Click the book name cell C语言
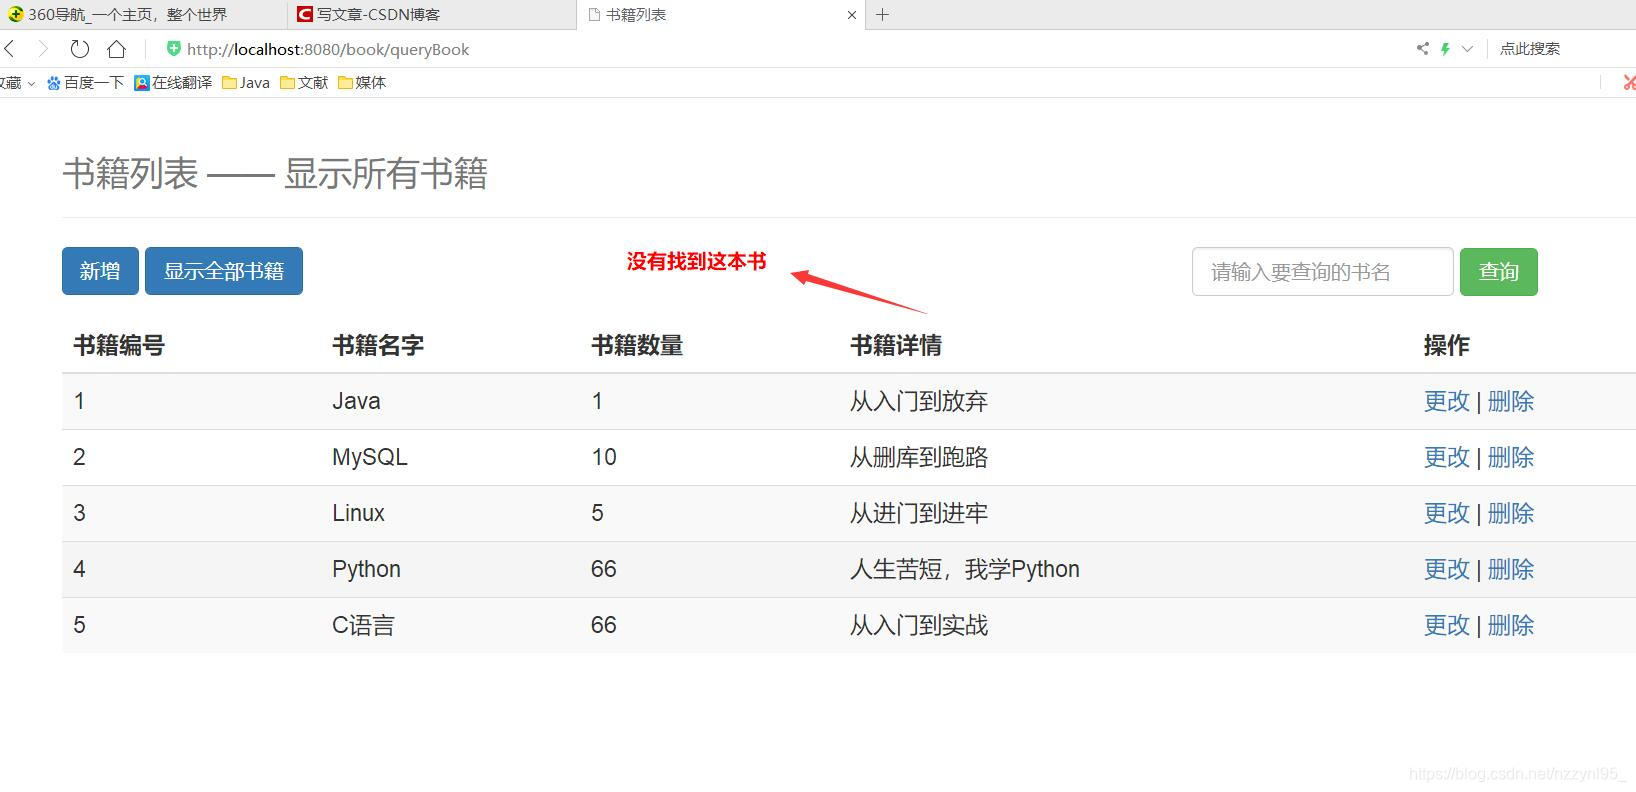Viewport: 1636px width, 792px height. [363, 625]
